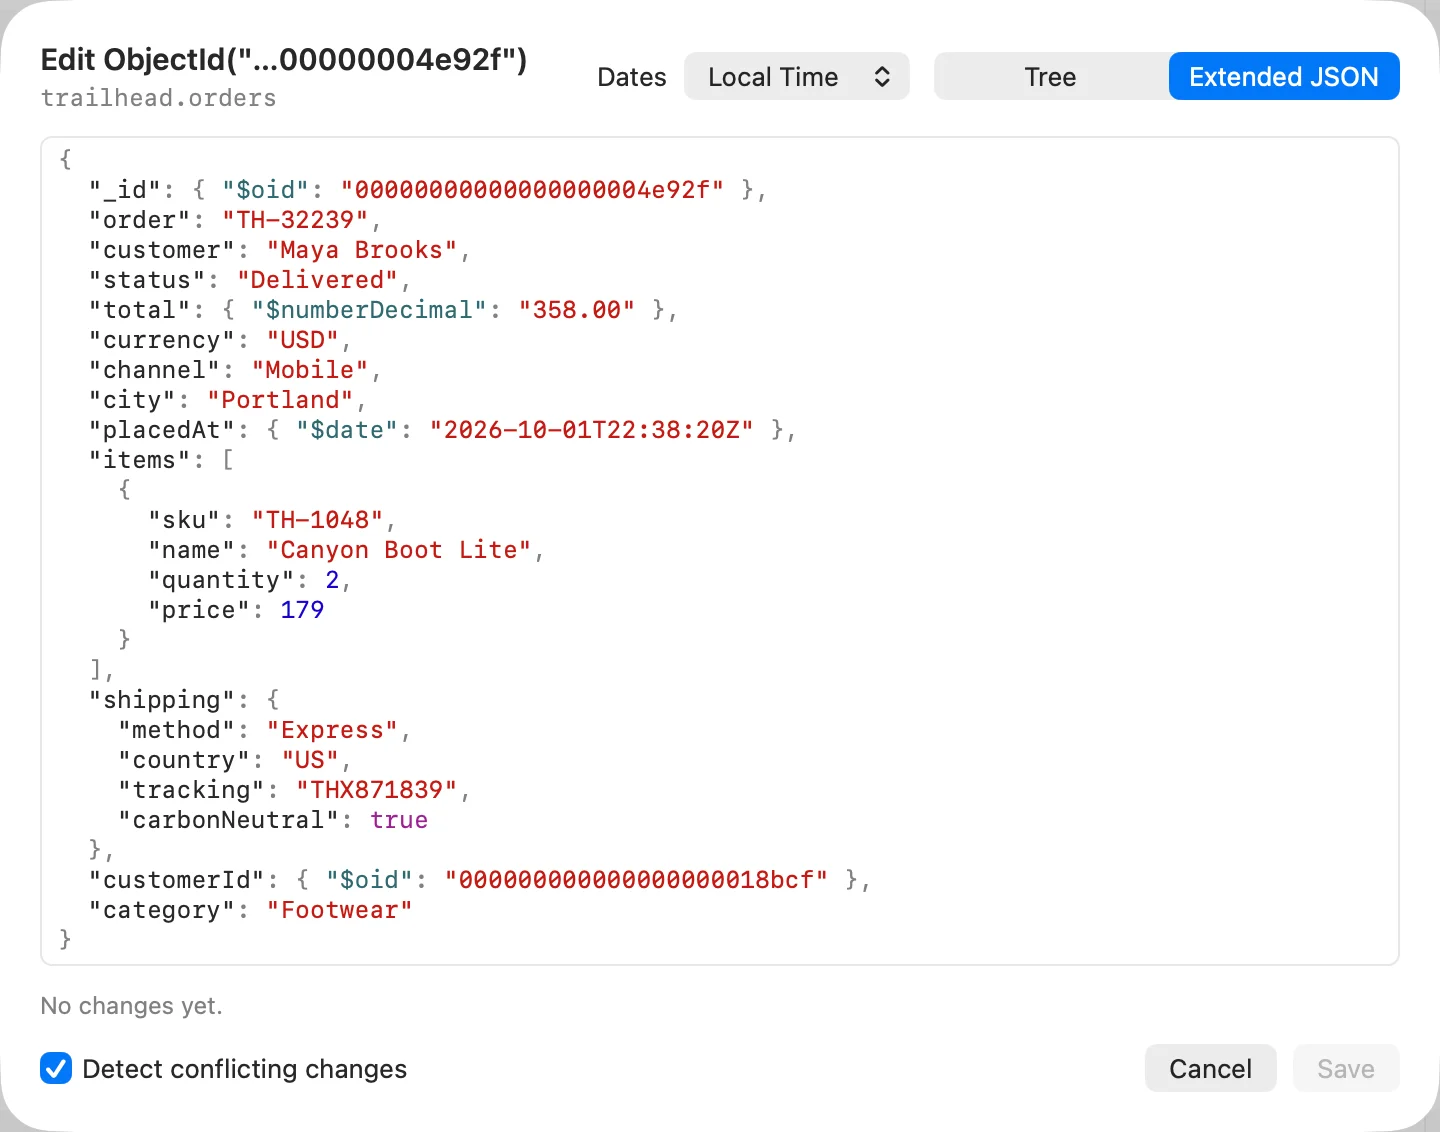Click the order value "TH-32239"

click(x=295, y=220)
